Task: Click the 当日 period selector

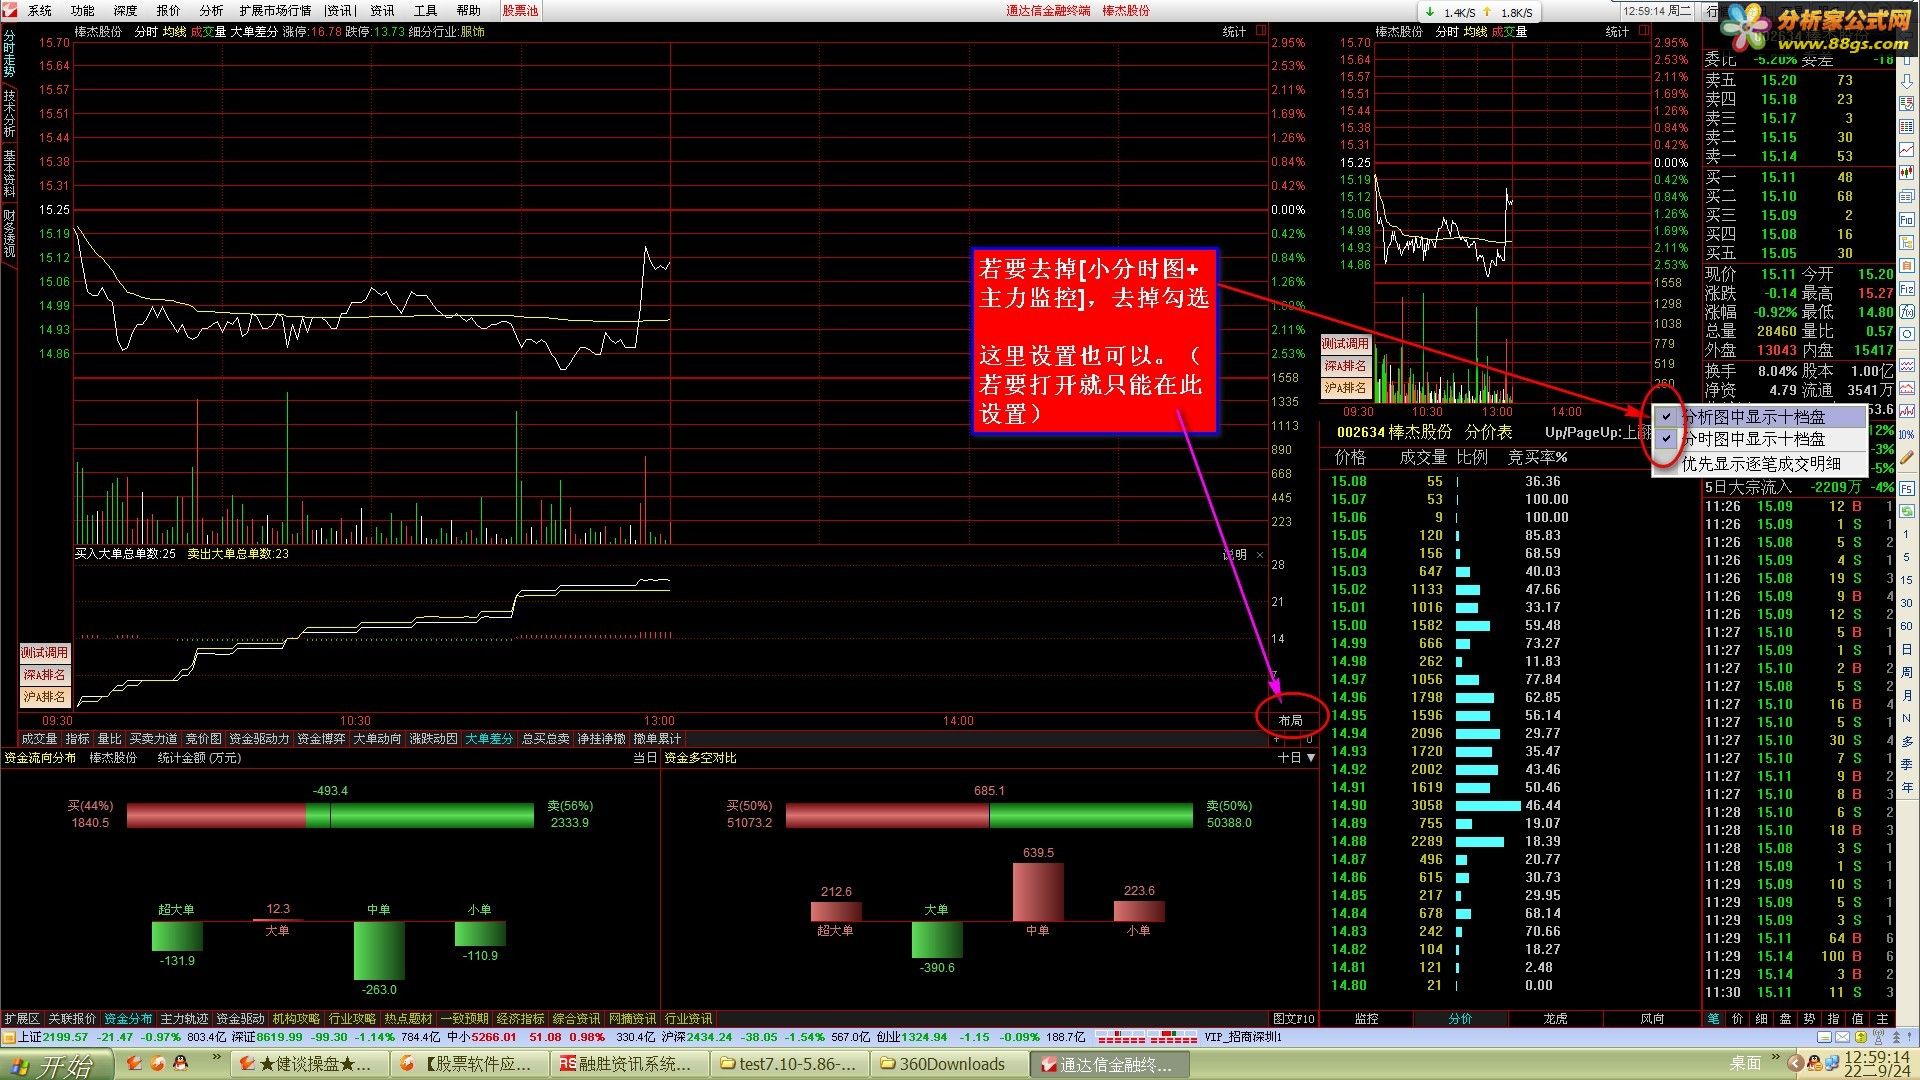Action: (644, 758)
